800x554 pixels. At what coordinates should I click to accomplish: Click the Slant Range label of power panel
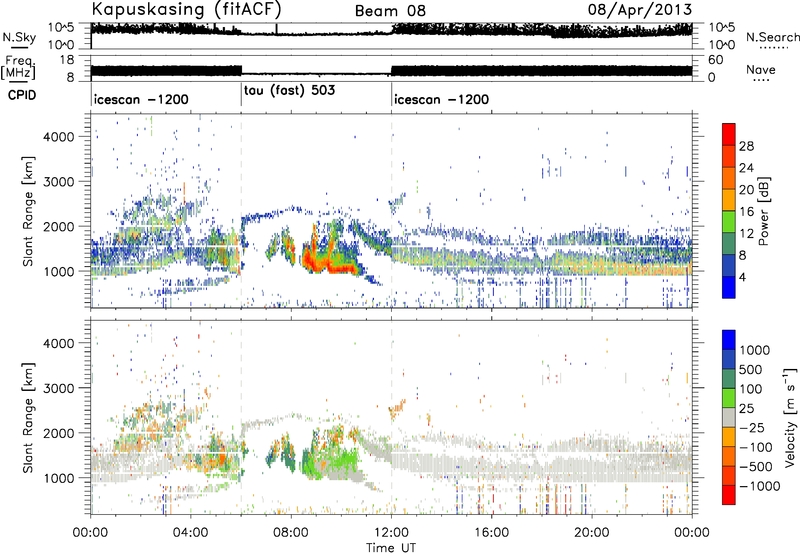tap(28, 211)
